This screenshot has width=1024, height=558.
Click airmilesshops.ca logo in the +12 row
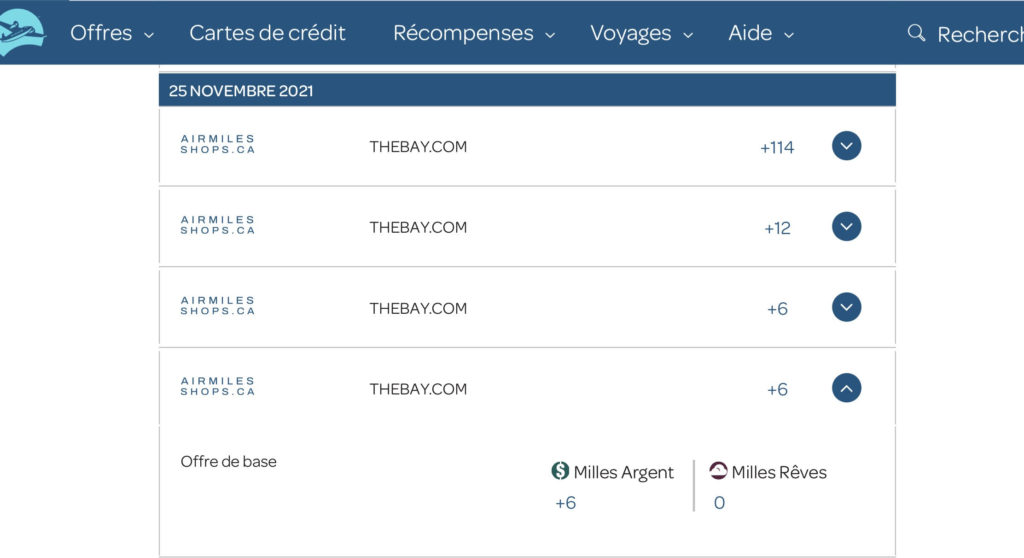(x=218, y=226)
